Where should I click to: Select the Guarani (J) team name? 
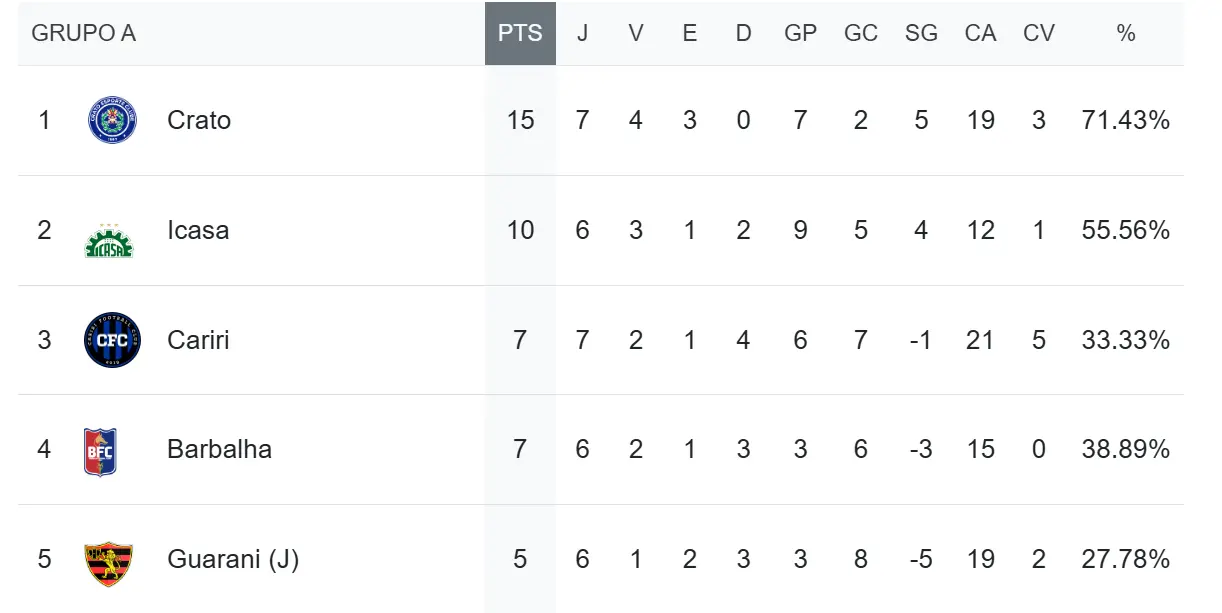233,558
